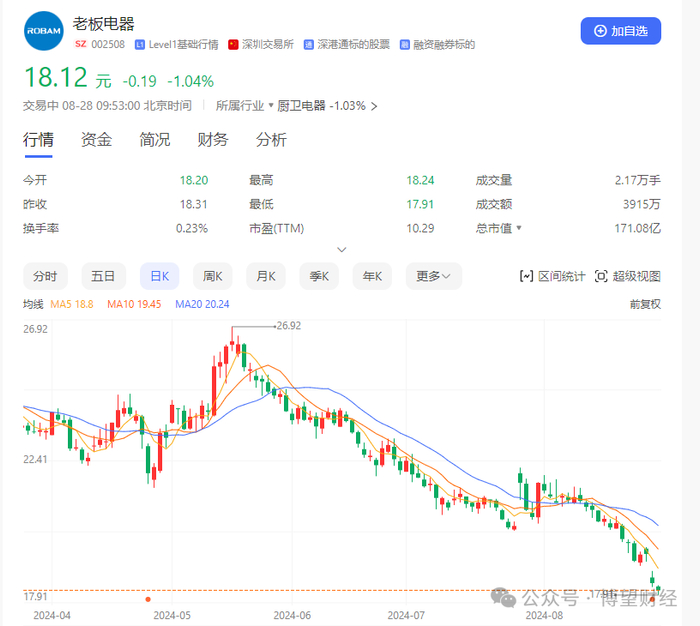
Task: Click the SZ exchange badge icon
Action: [x=80, y=44]
